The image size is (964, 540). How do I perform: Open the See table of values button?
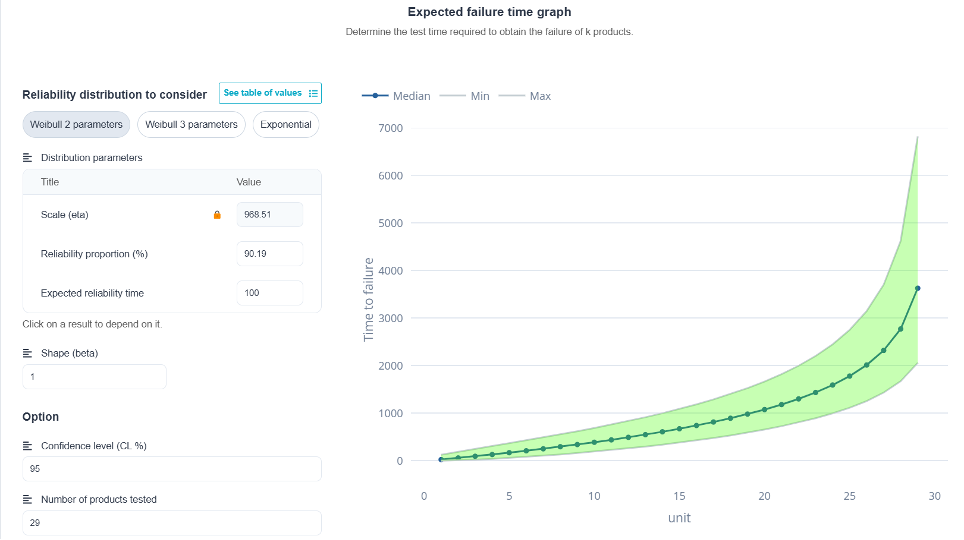pyautogui.click(x=271, y=93)
